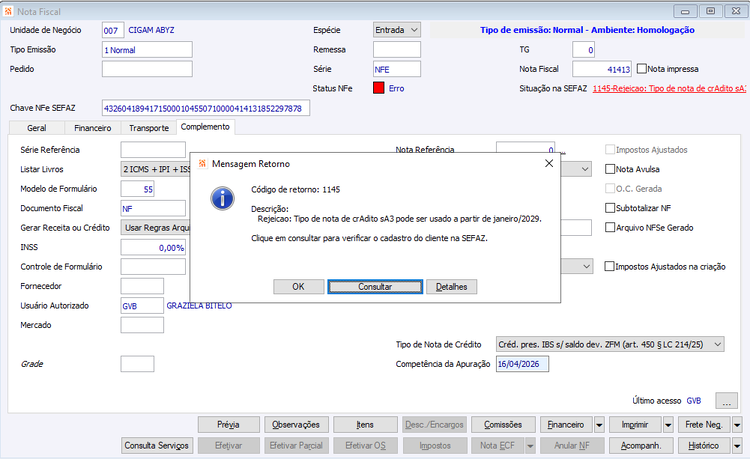The image size is (750, 459).
Task: Open the Tipo de Nota de Crédito dropdown
Action: pos(610,344)
